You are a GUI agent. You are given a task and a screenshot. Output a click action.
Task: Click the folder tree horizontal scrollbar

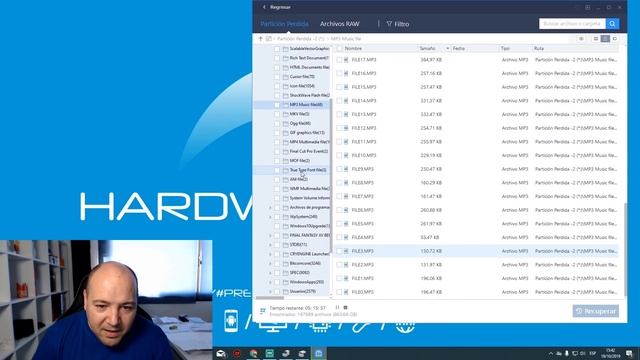[269, 298]
